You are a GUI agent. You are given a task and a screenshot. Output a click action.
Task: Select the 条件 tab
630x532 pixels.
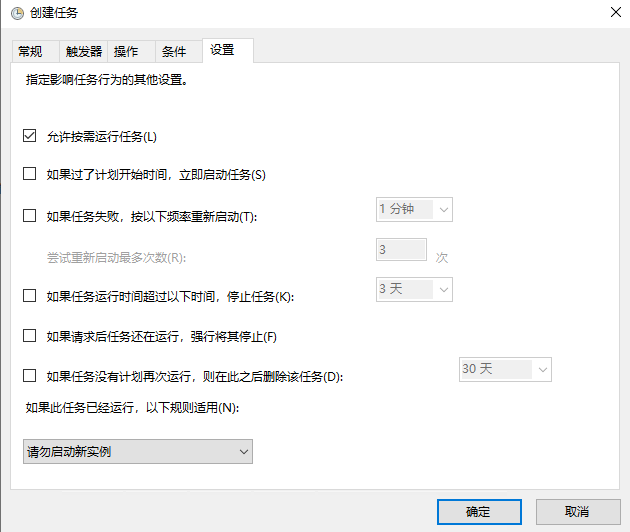point(179,51)
